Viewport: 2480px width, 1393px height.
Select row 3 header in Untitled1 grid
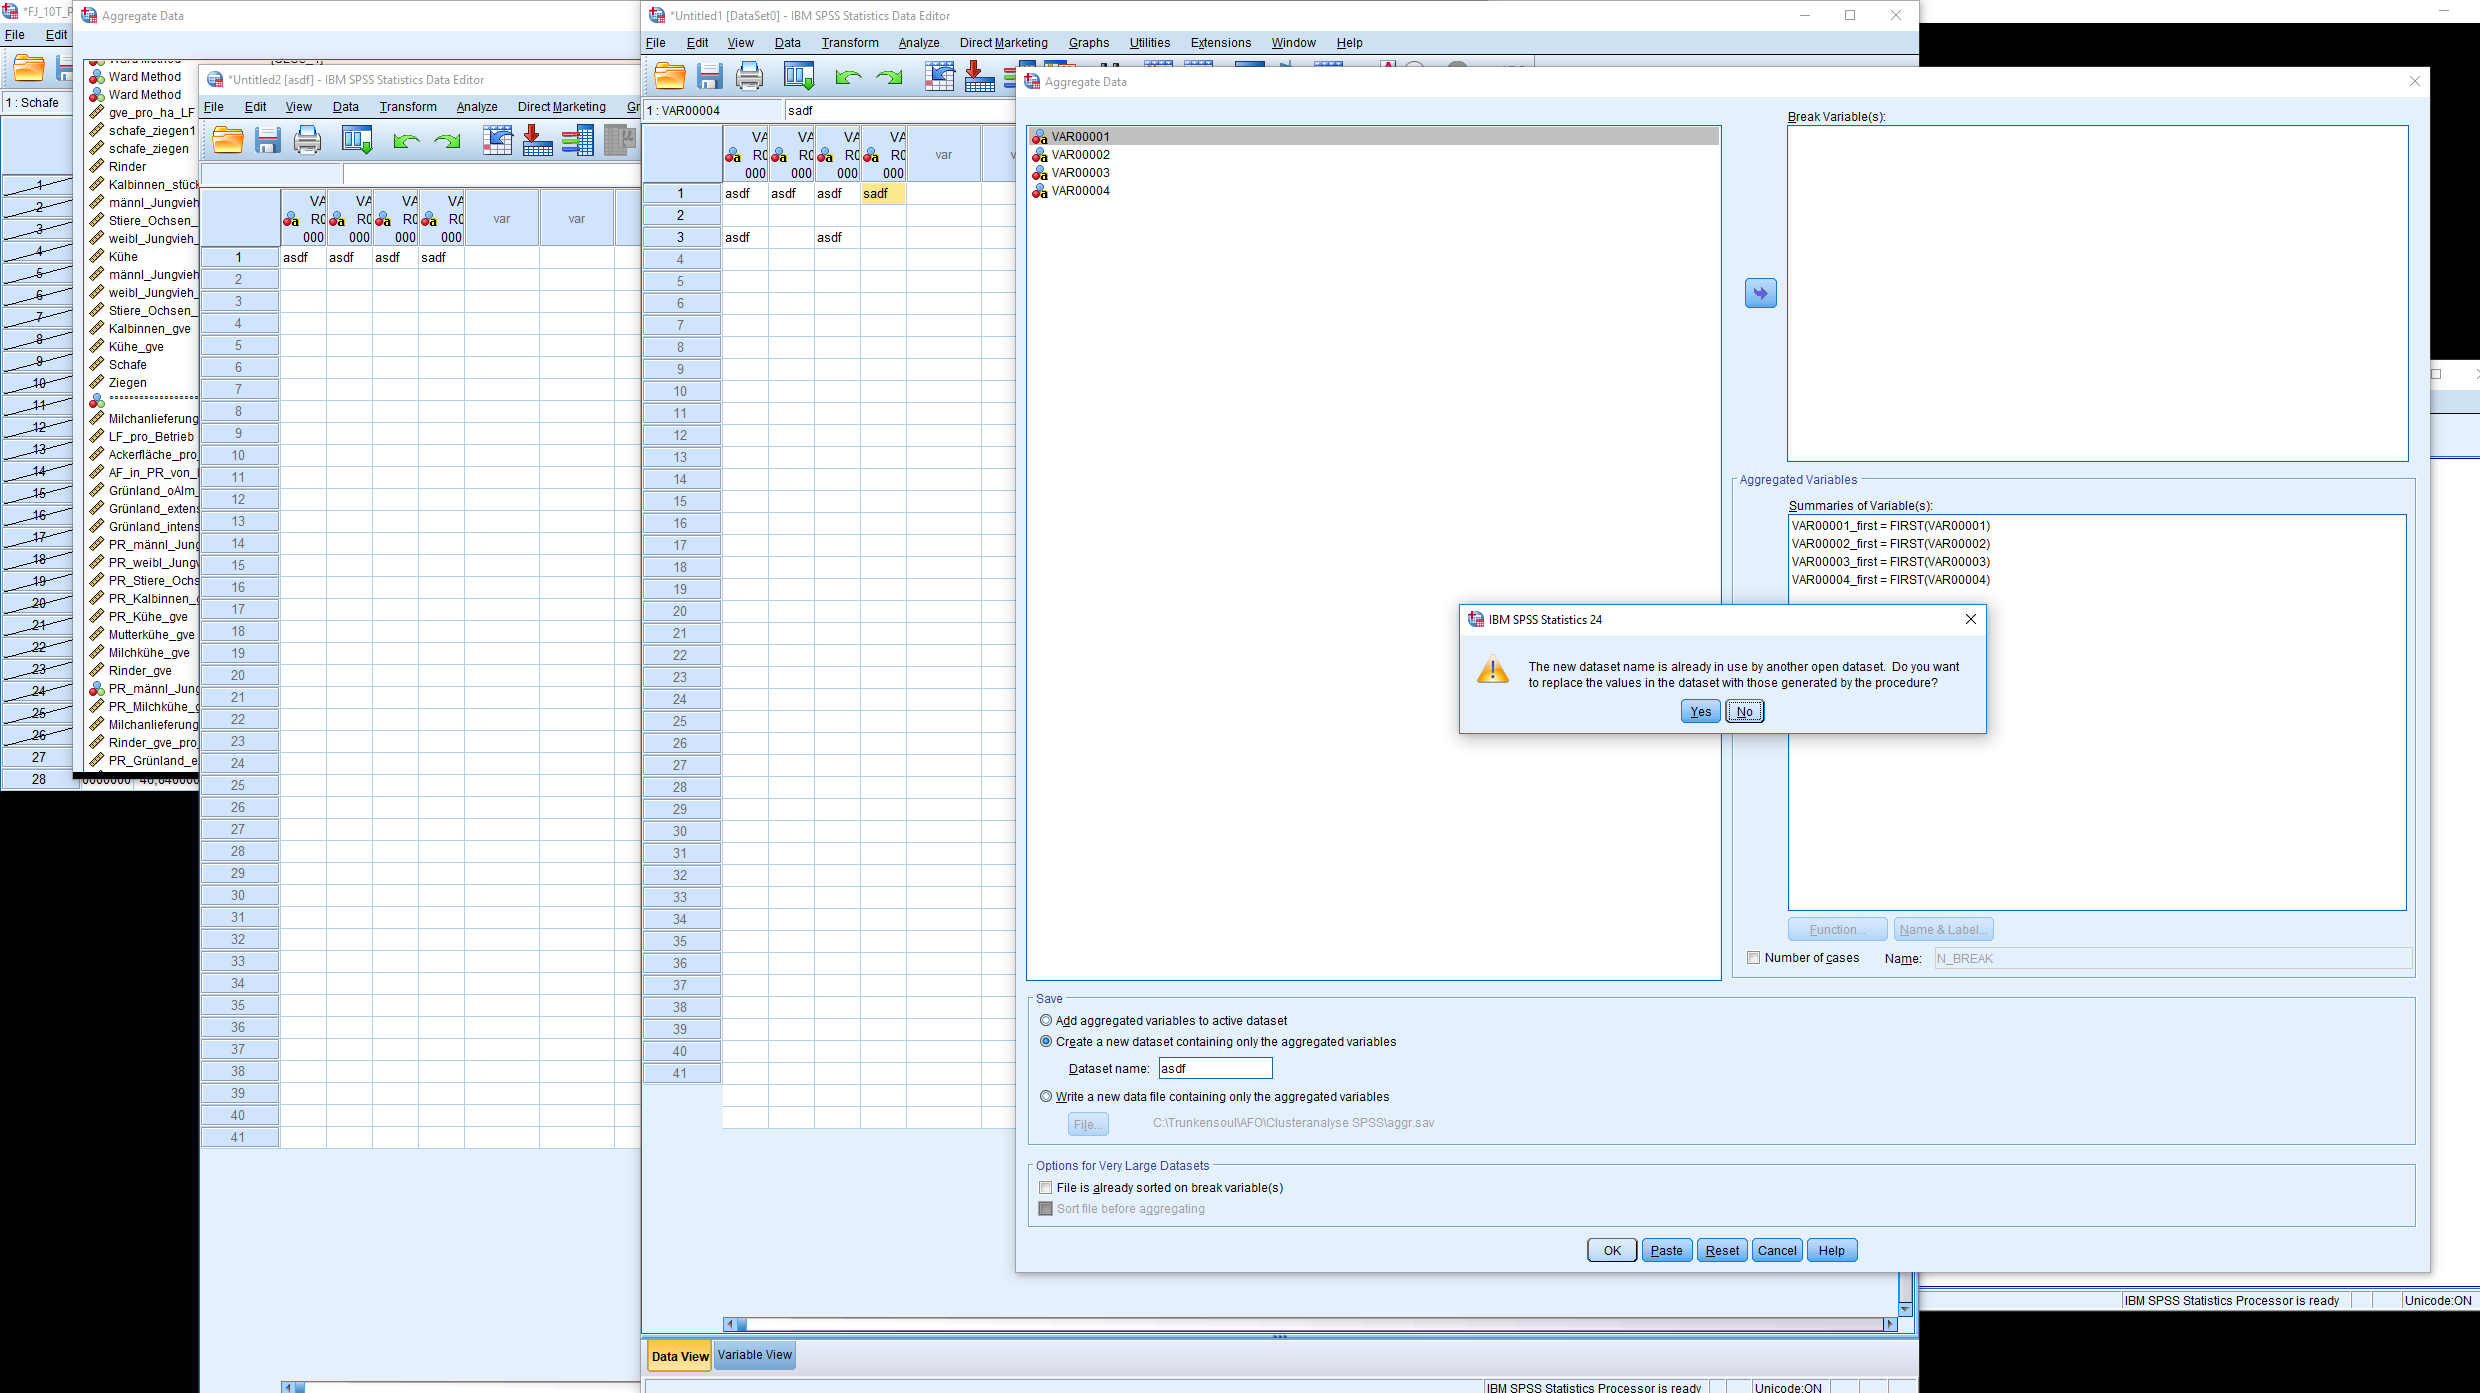pos(681,238)
